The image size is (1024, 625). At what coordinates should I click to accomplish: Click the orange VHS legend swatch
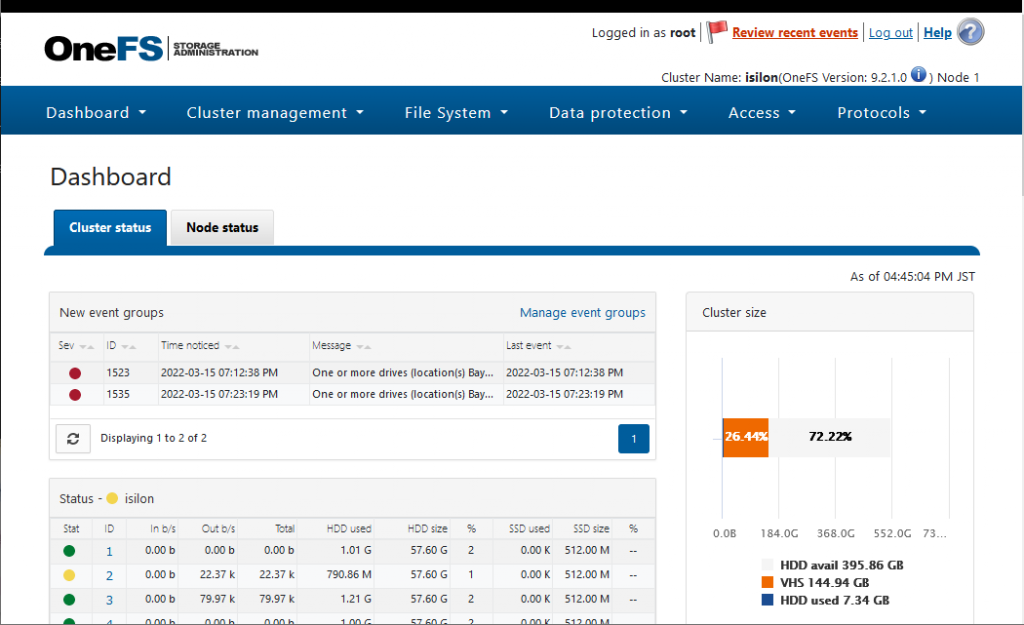tap(767, 582)
